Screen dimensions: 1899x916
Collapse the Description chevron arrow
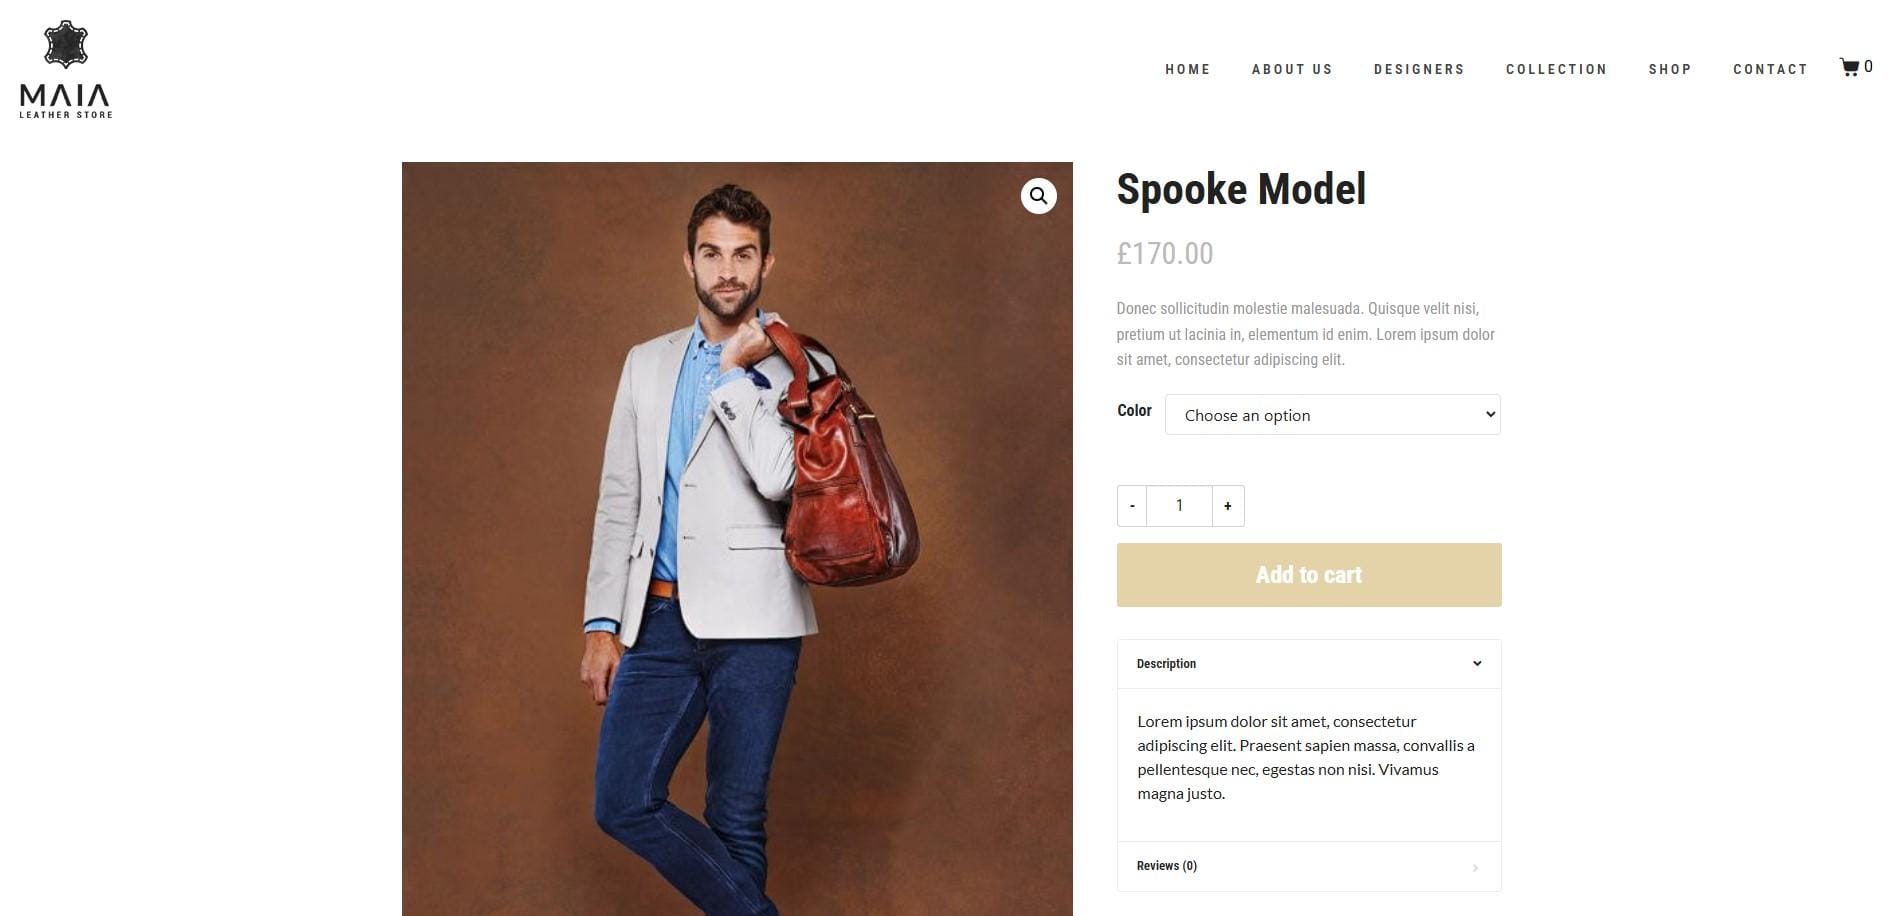coord(1476,664)
